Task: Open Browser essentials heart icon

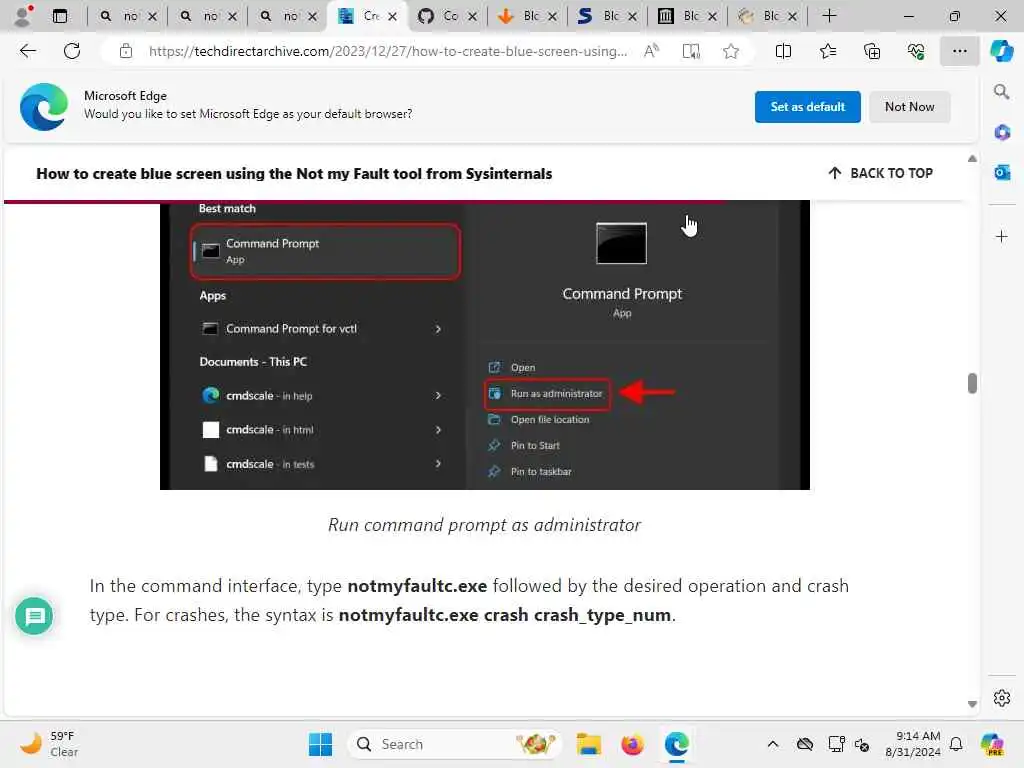Action: click(x=916, y=51)
